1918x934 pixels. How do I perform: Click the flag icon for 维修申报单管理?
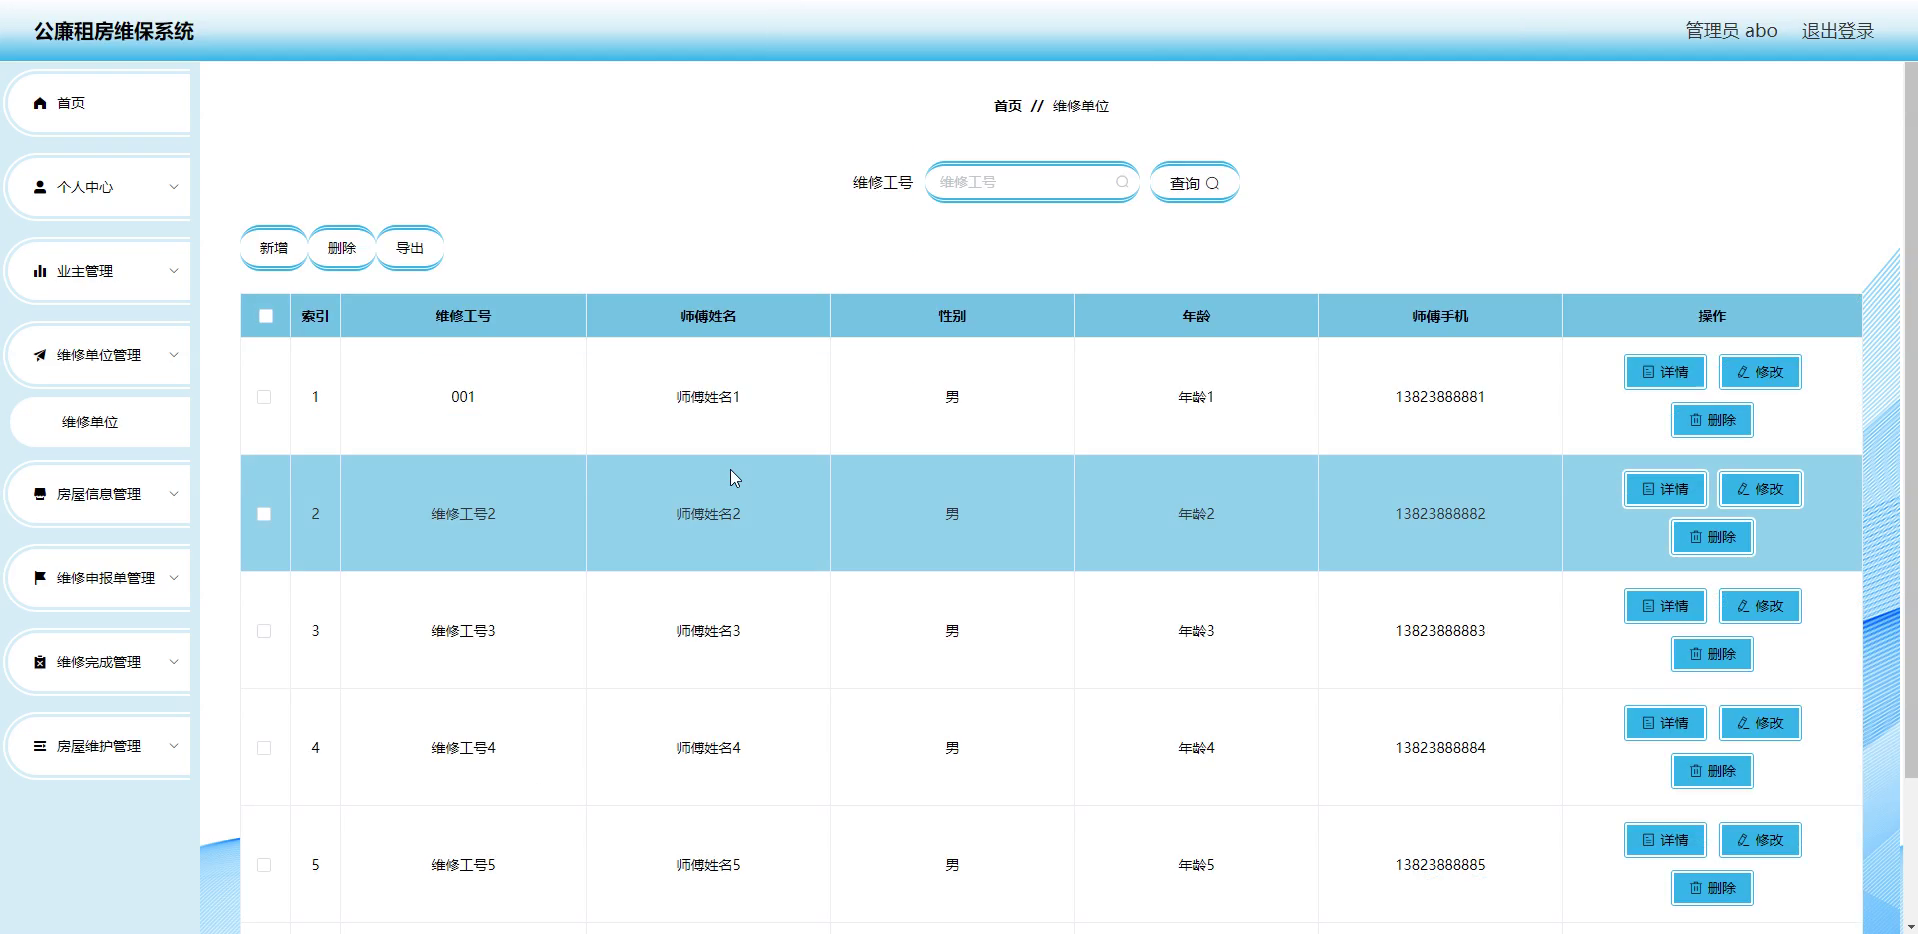click(40, 578)
